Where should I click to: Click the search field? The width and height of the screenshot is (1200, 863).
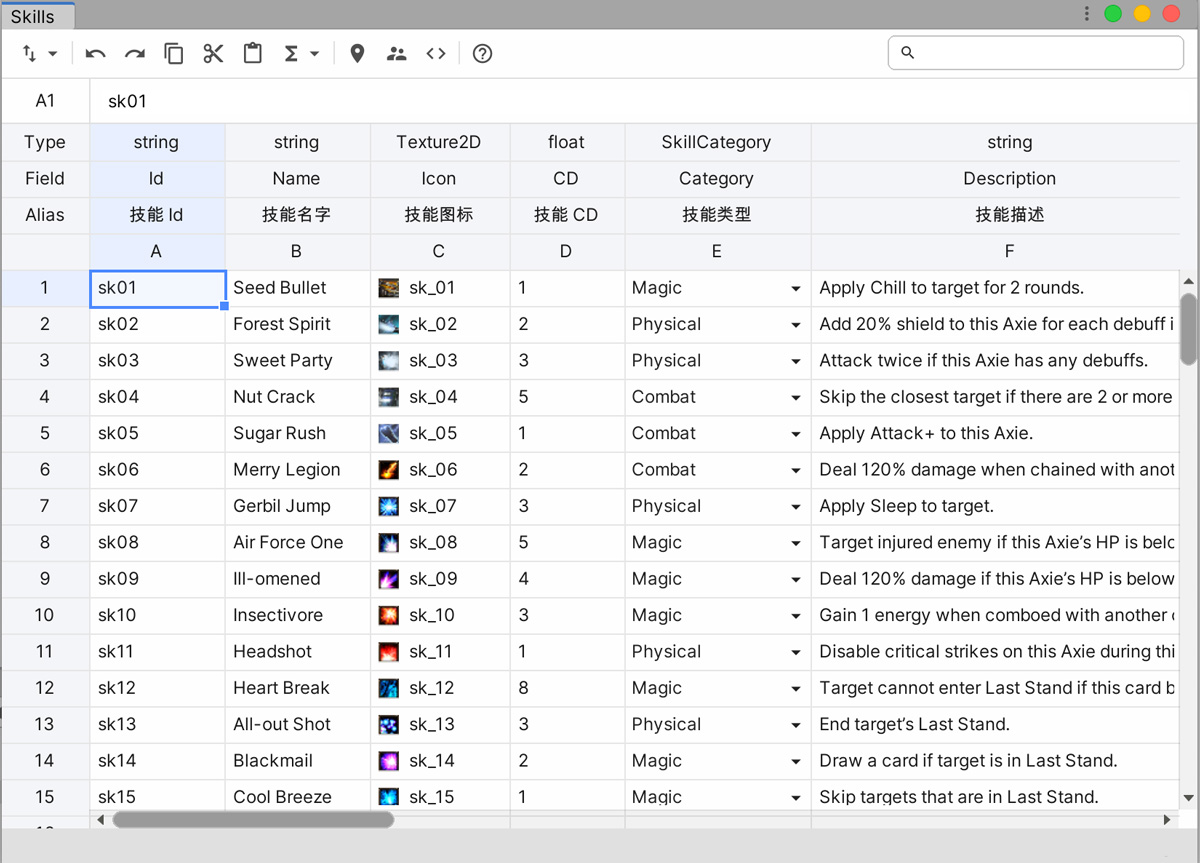[1035, 52]
